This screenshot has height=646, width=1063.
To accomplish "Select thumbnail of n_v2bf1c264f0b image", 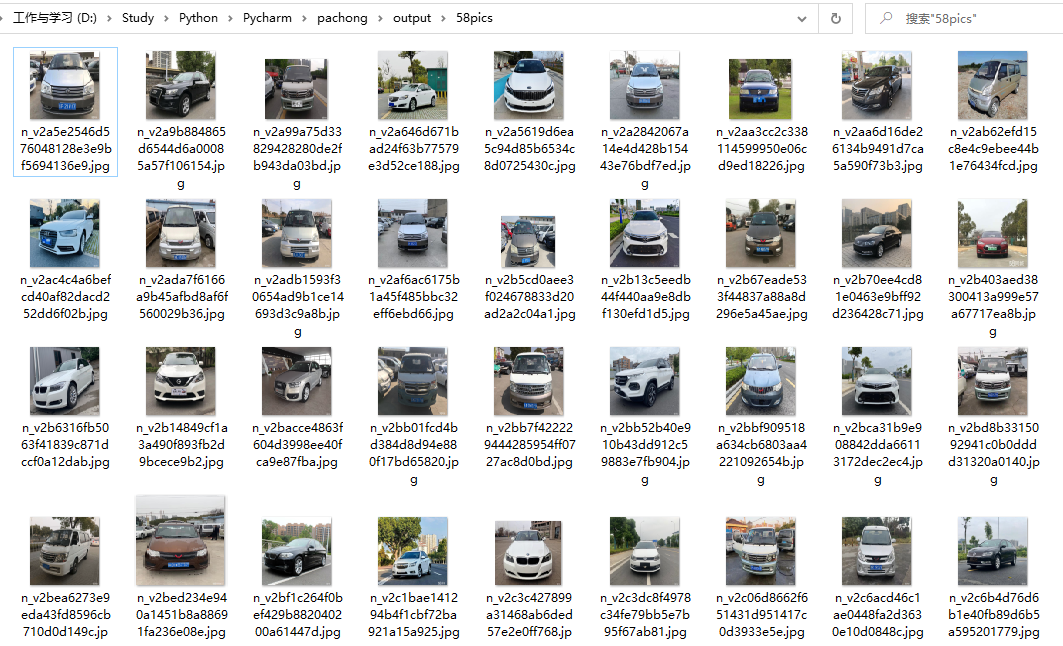I will click(x=297, y=551).
